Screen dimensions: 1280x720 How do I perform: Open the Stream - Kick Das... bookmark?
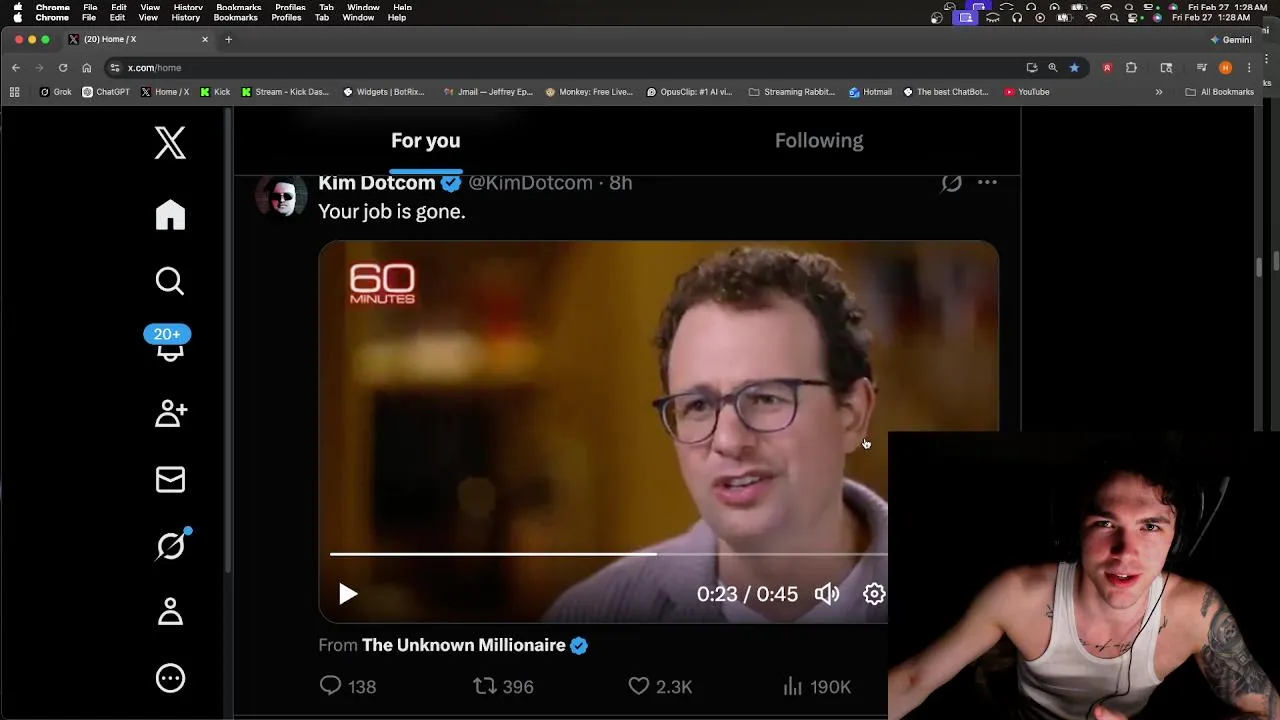pyautogui.click(x=285, y=92)
